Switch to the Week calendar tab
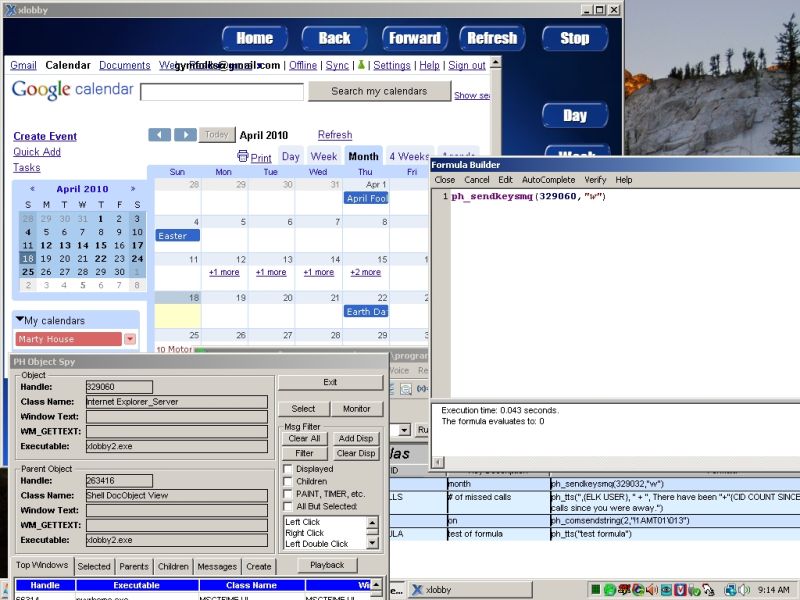This screenshot has height=600, width=800. click(323, 156)
